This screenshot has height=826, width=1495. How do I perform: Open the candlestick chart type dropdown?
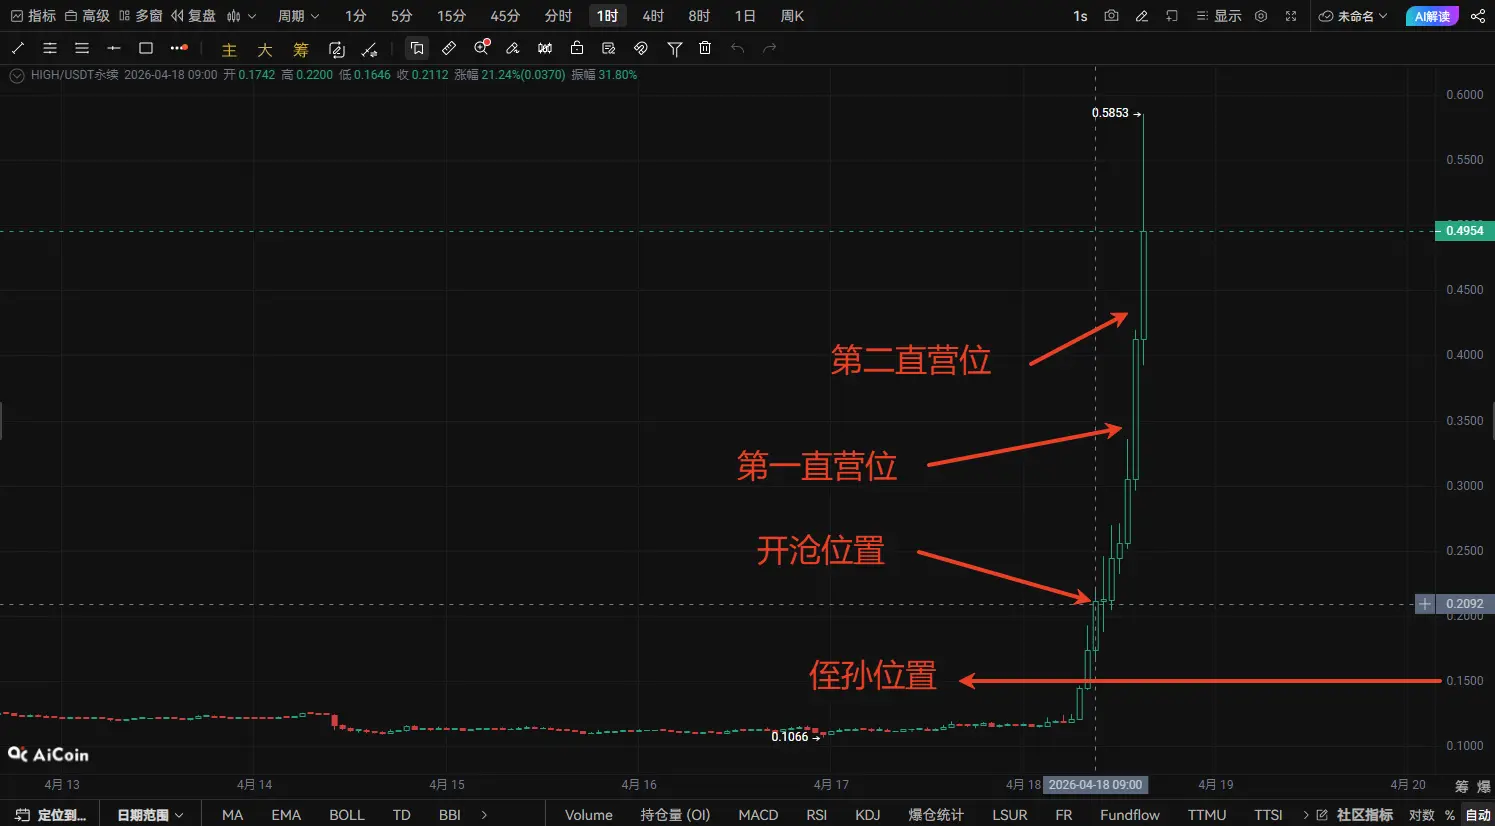[241, 16]
